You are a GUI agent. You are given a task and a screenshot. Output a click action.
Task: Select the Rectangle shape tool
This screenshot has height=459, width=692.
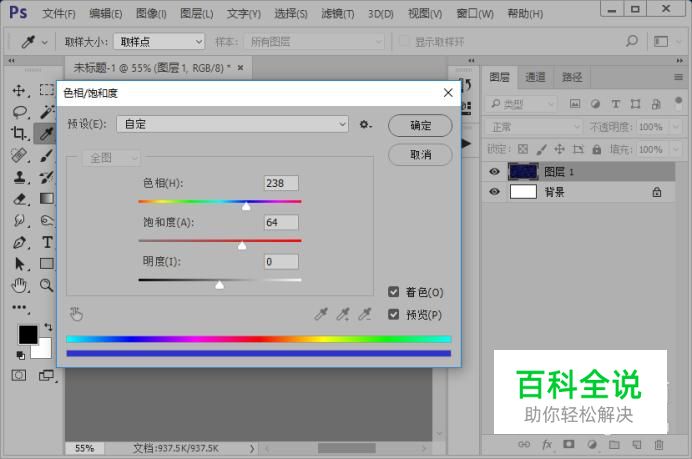(47, 263)
